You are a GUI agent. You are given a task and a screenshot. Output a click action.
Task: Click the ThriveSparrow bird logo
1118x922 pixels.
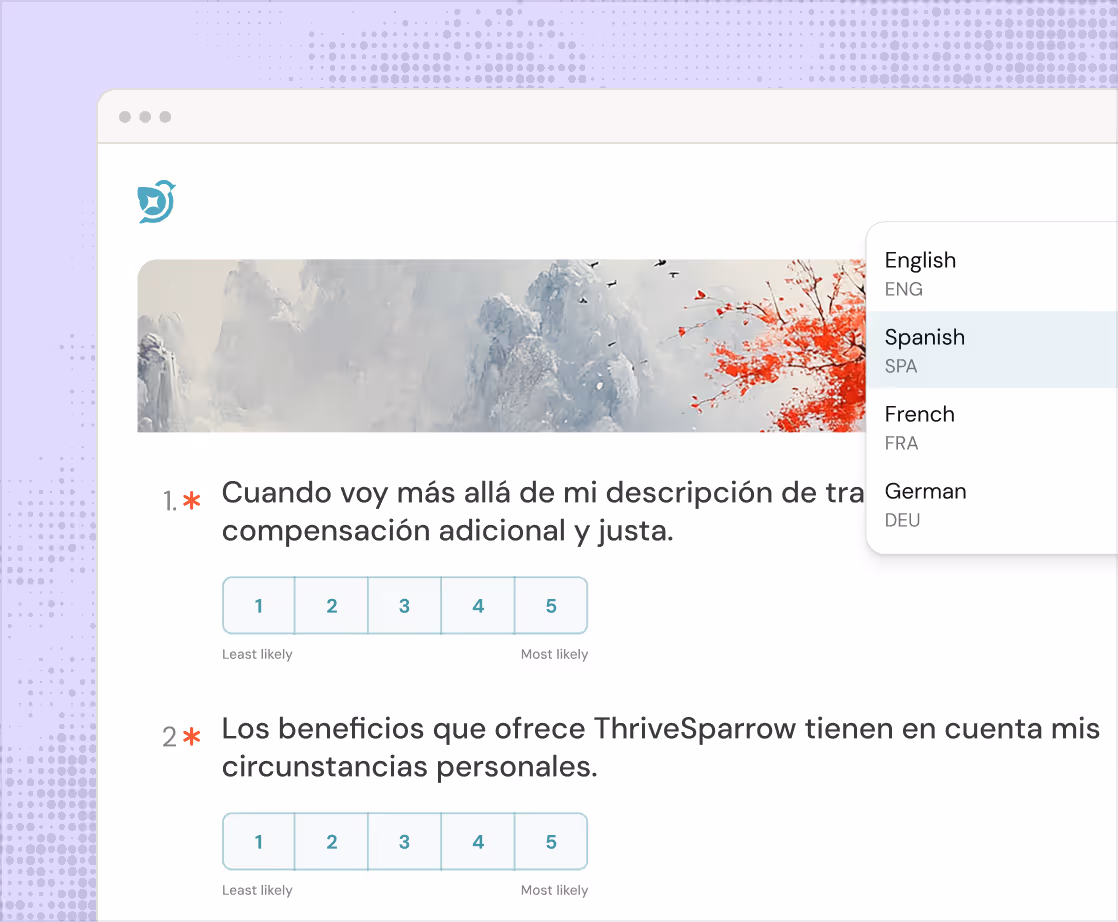(x=155, y=200)
